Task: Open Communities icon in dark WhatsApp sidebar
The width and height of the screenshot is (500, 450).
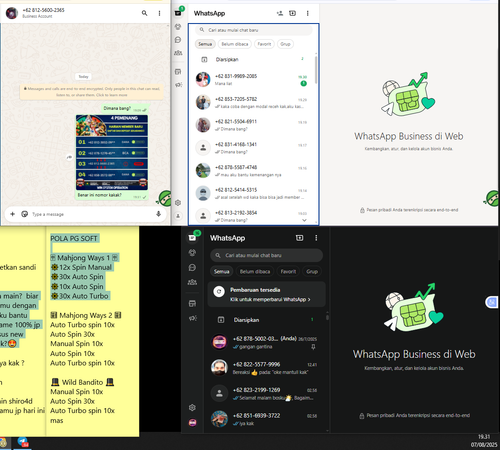Action: pyautogui.click(x=192, y=282)
